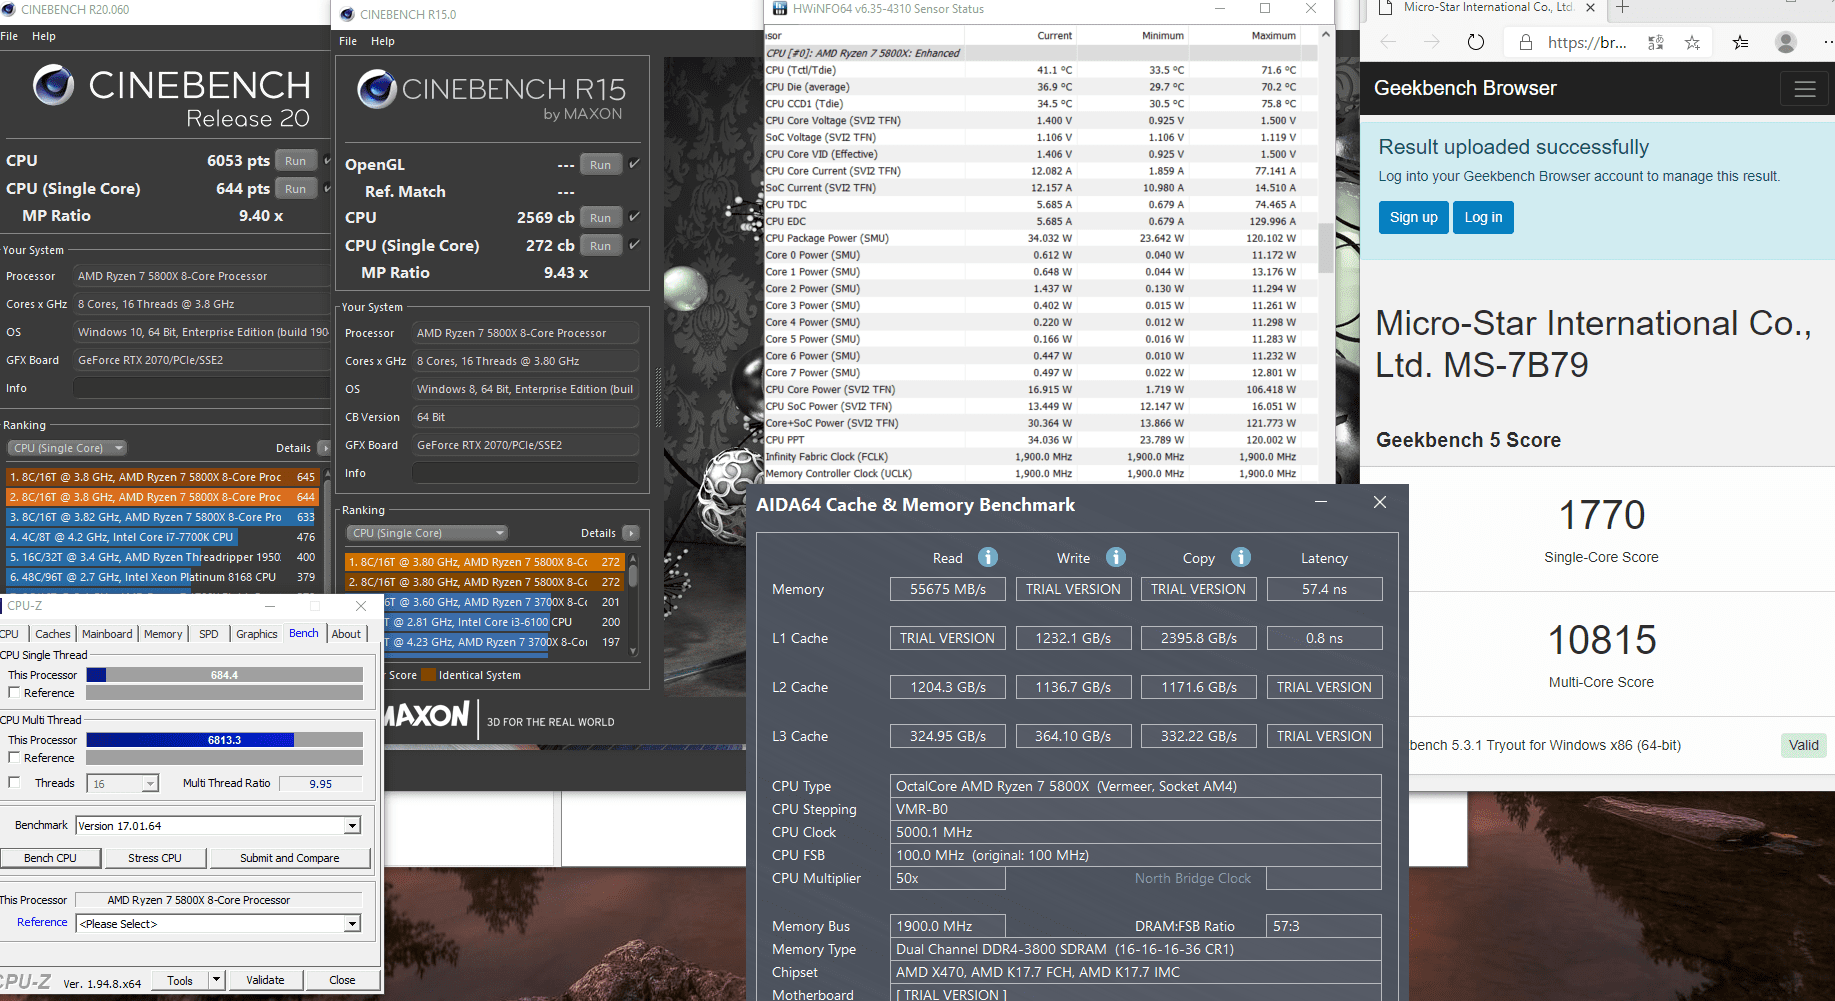Expand the Tools dropdown arrow in CPU-Z
The width and height of the screenshot is (1835, 1001).
[216, 980]
